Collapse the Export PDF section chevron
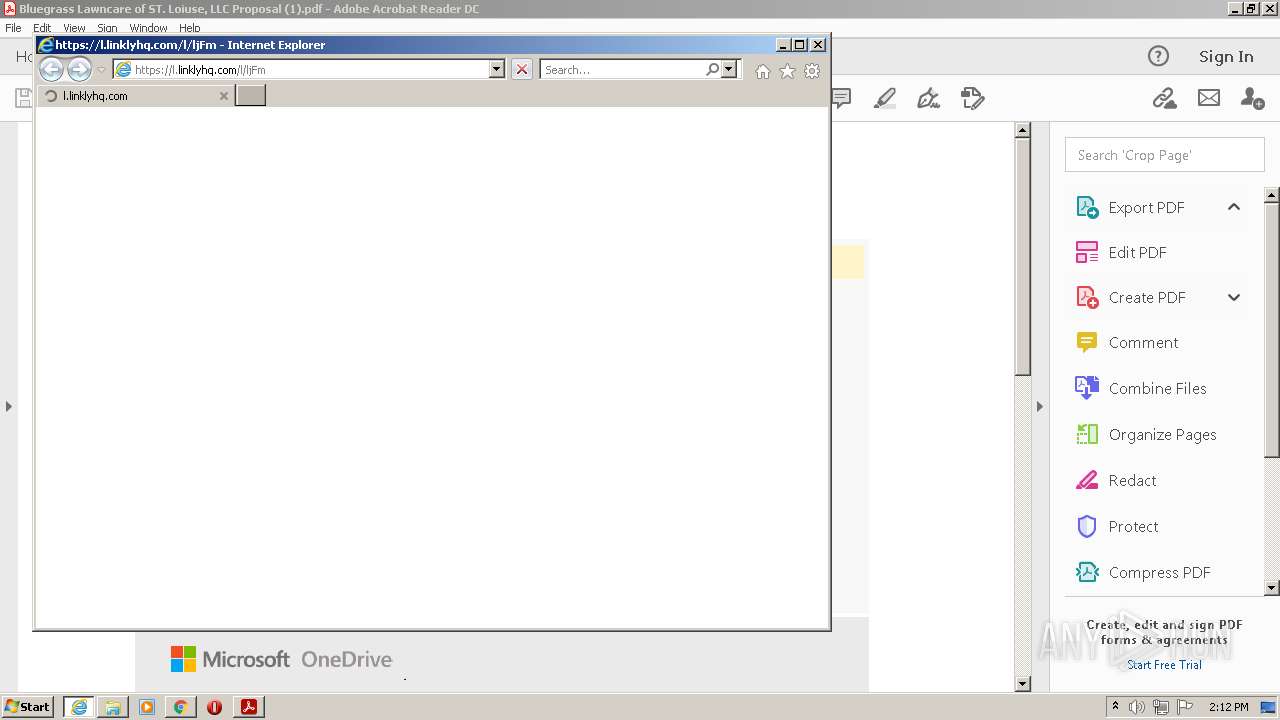The height and width of the screenshot is (720, 1280). coord(1234,207)
